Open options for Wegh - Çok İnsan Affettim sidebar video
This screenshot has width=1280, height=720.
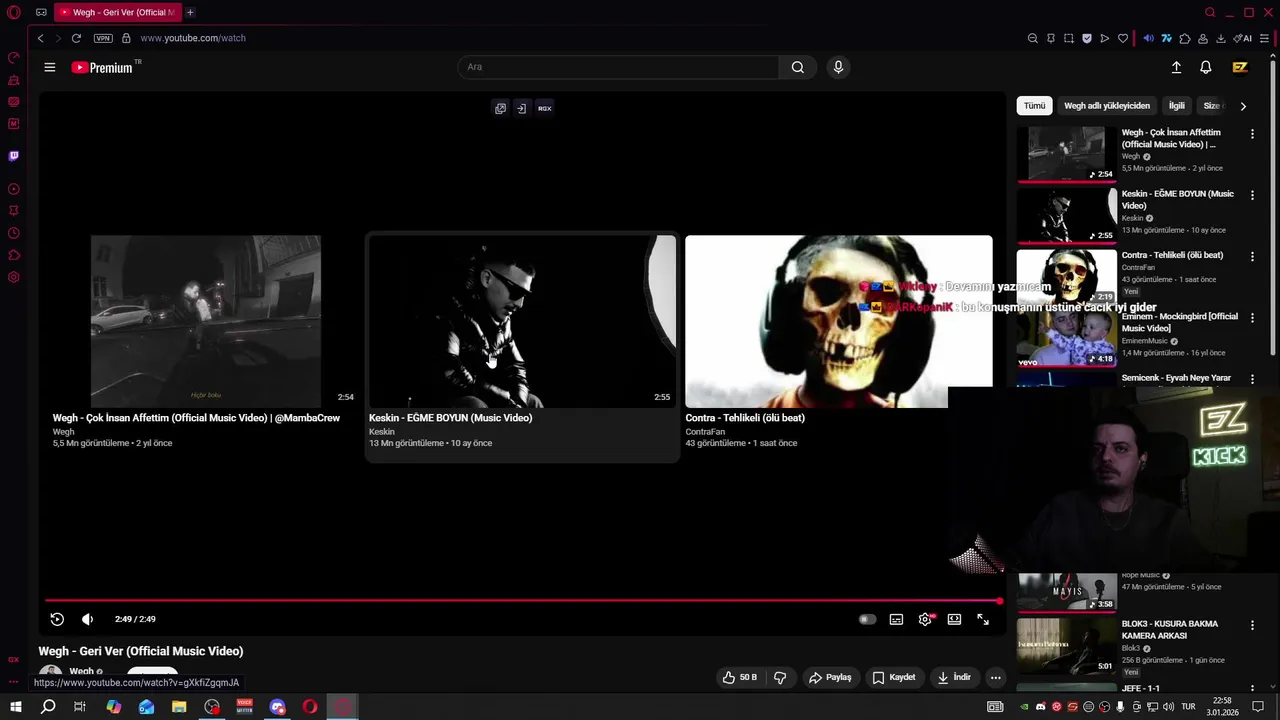[x=1252, y=133]
